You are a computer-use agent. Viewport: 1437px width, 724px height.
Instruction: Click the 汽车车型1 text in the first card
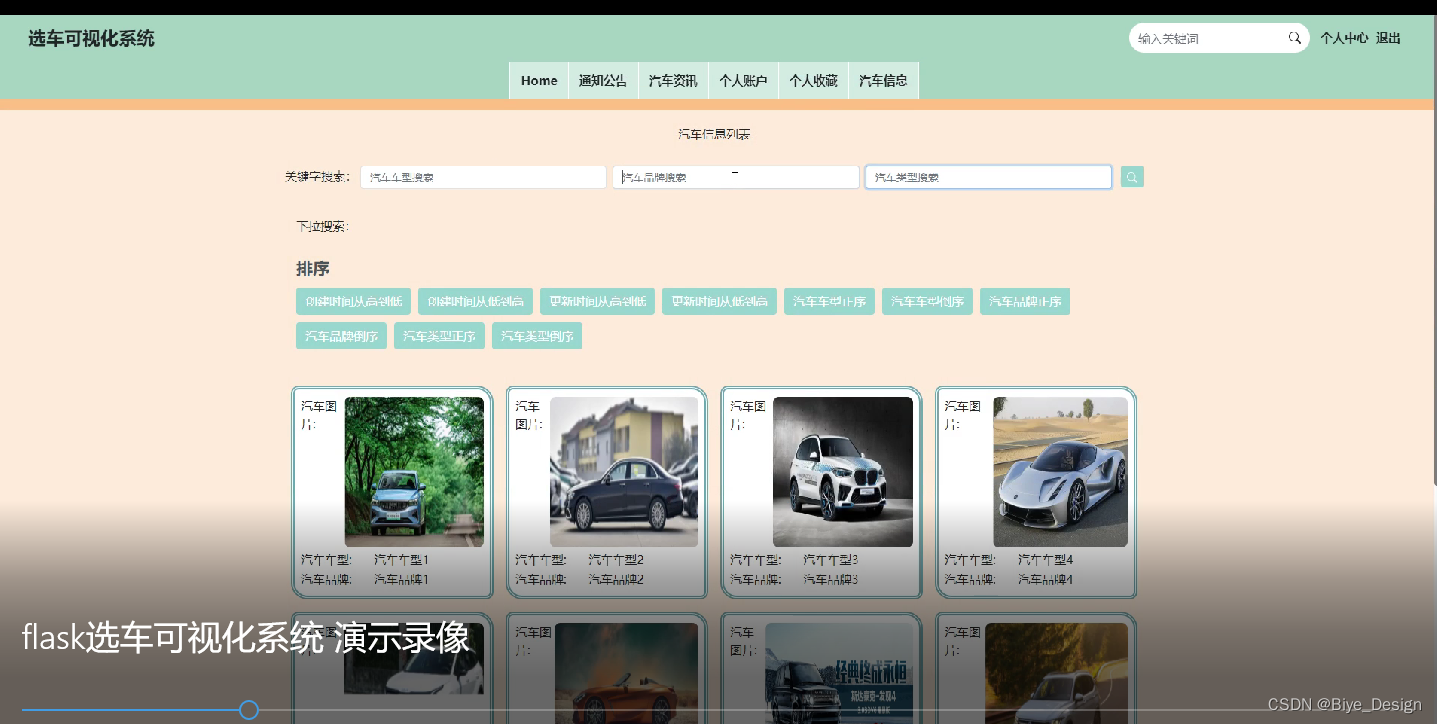coord(401,560)
